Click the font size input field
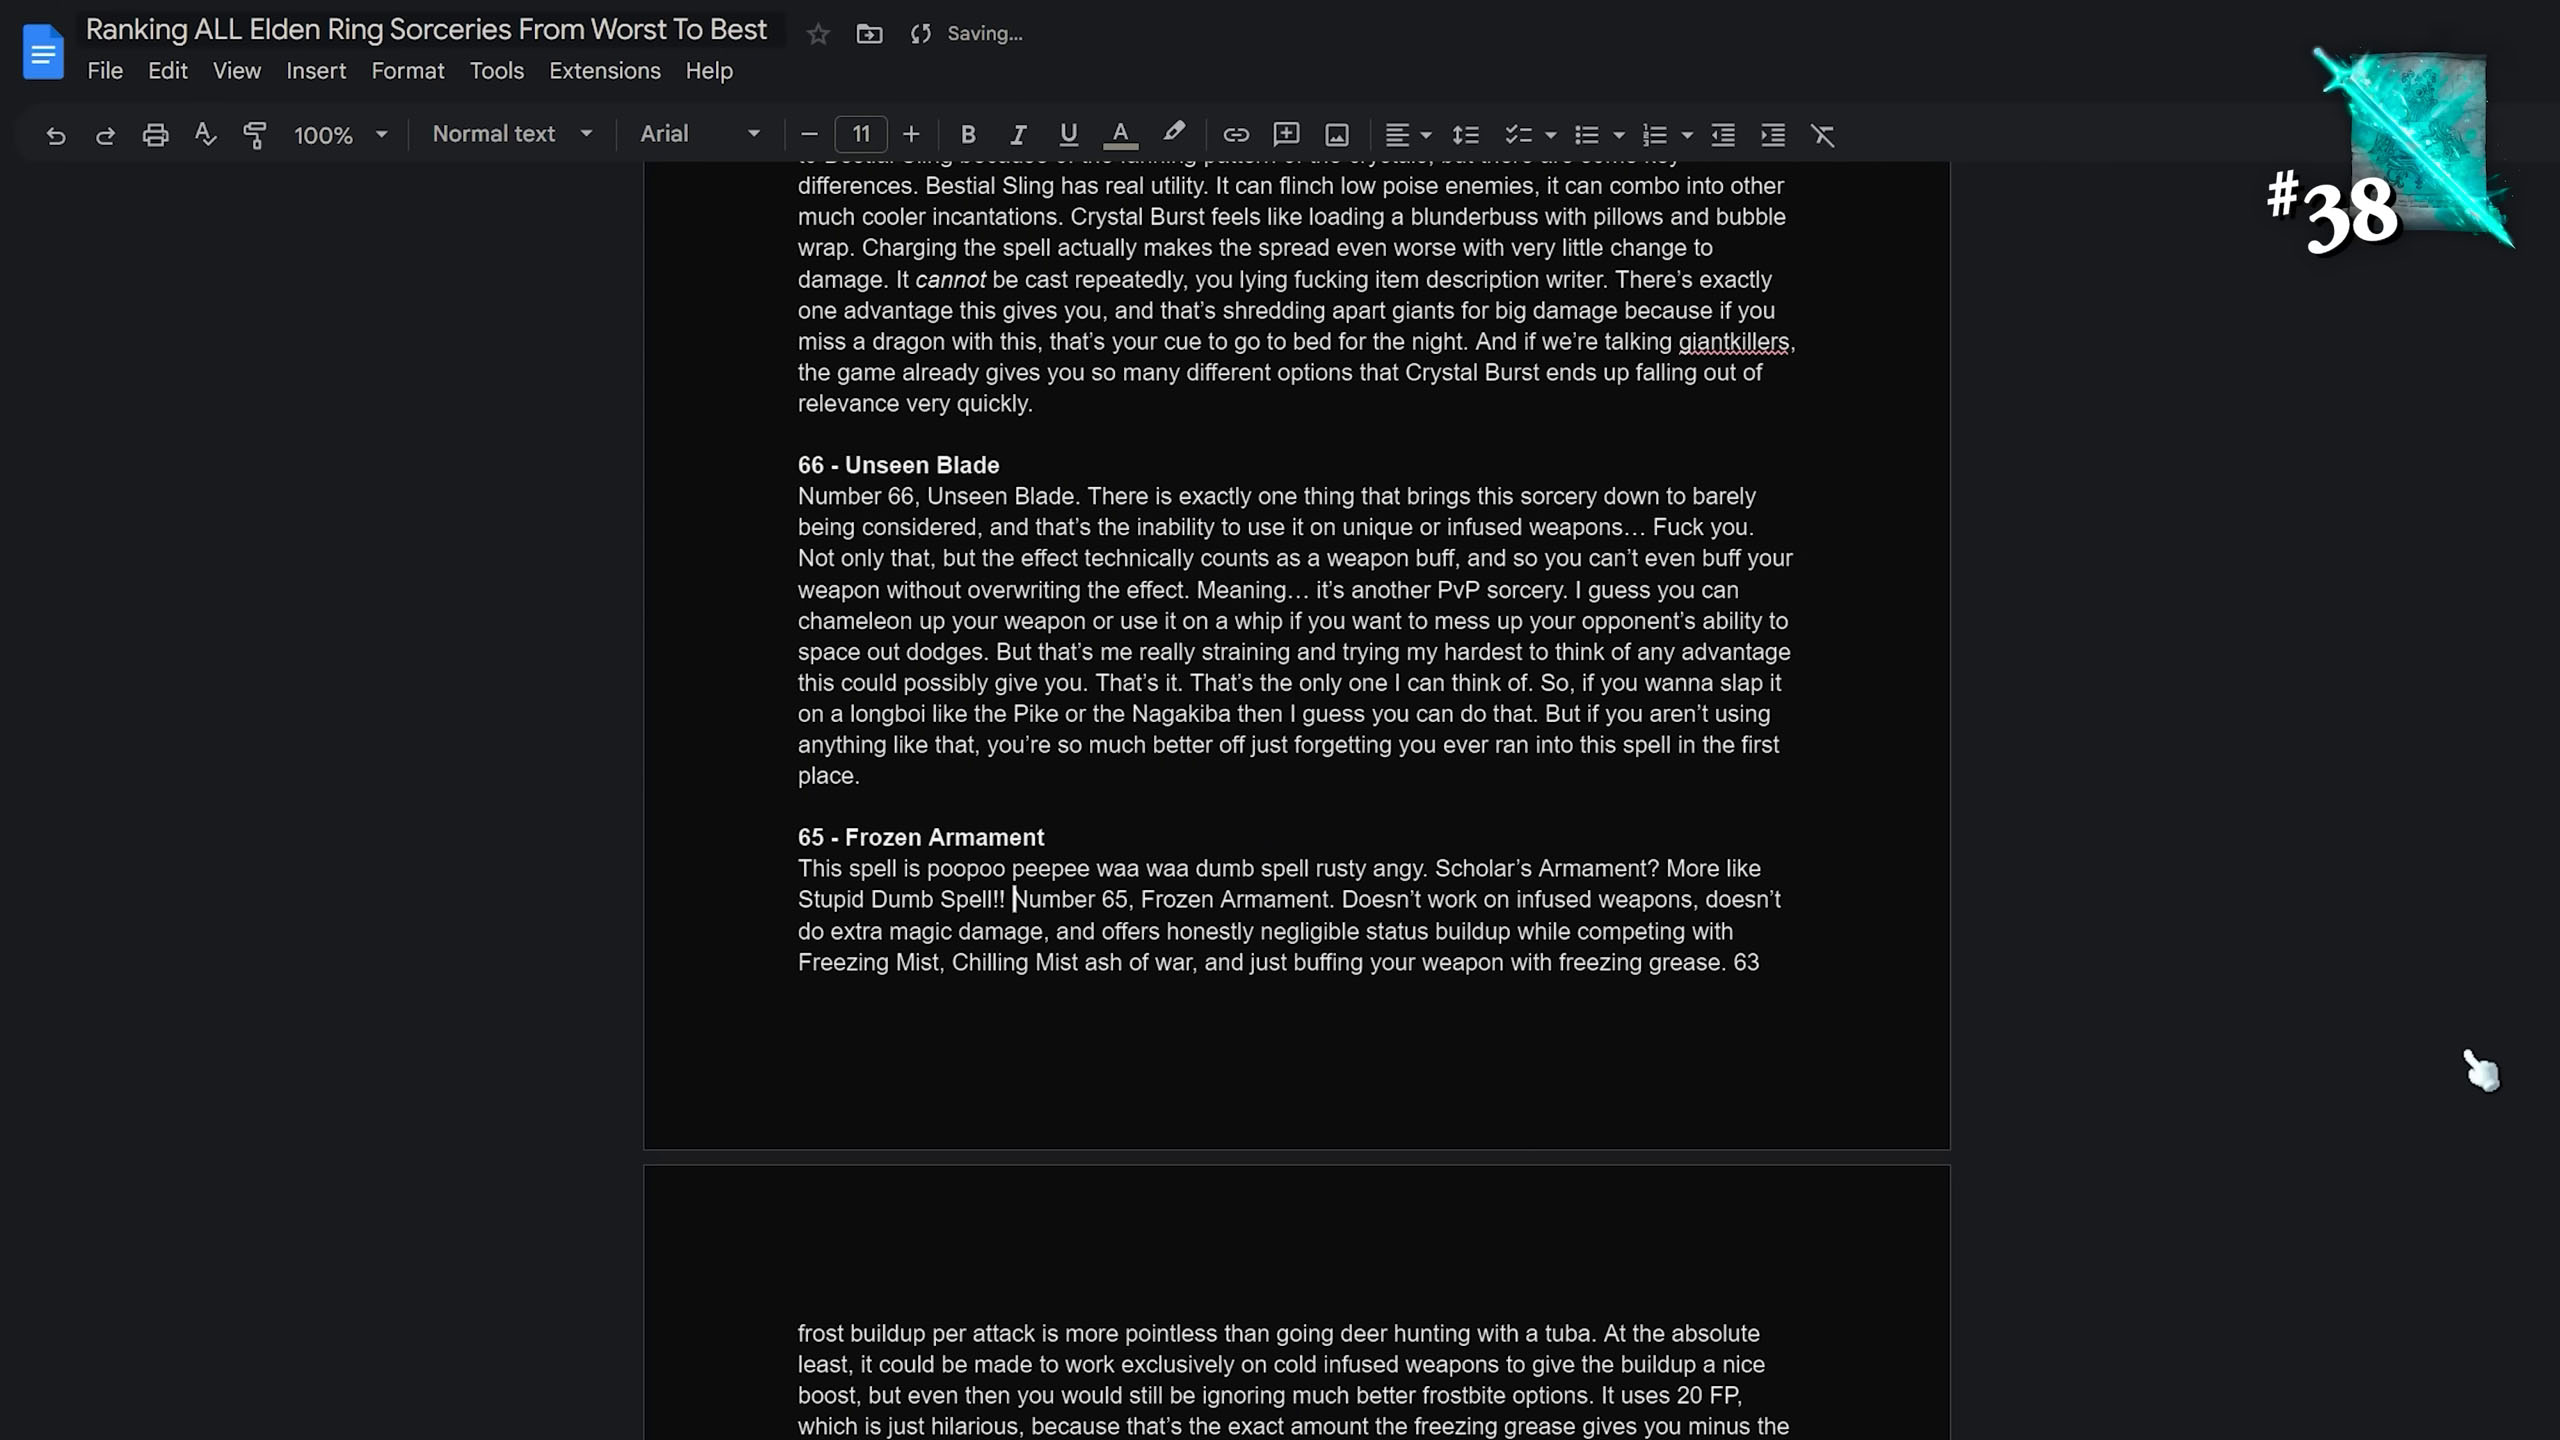 (860, 134)
